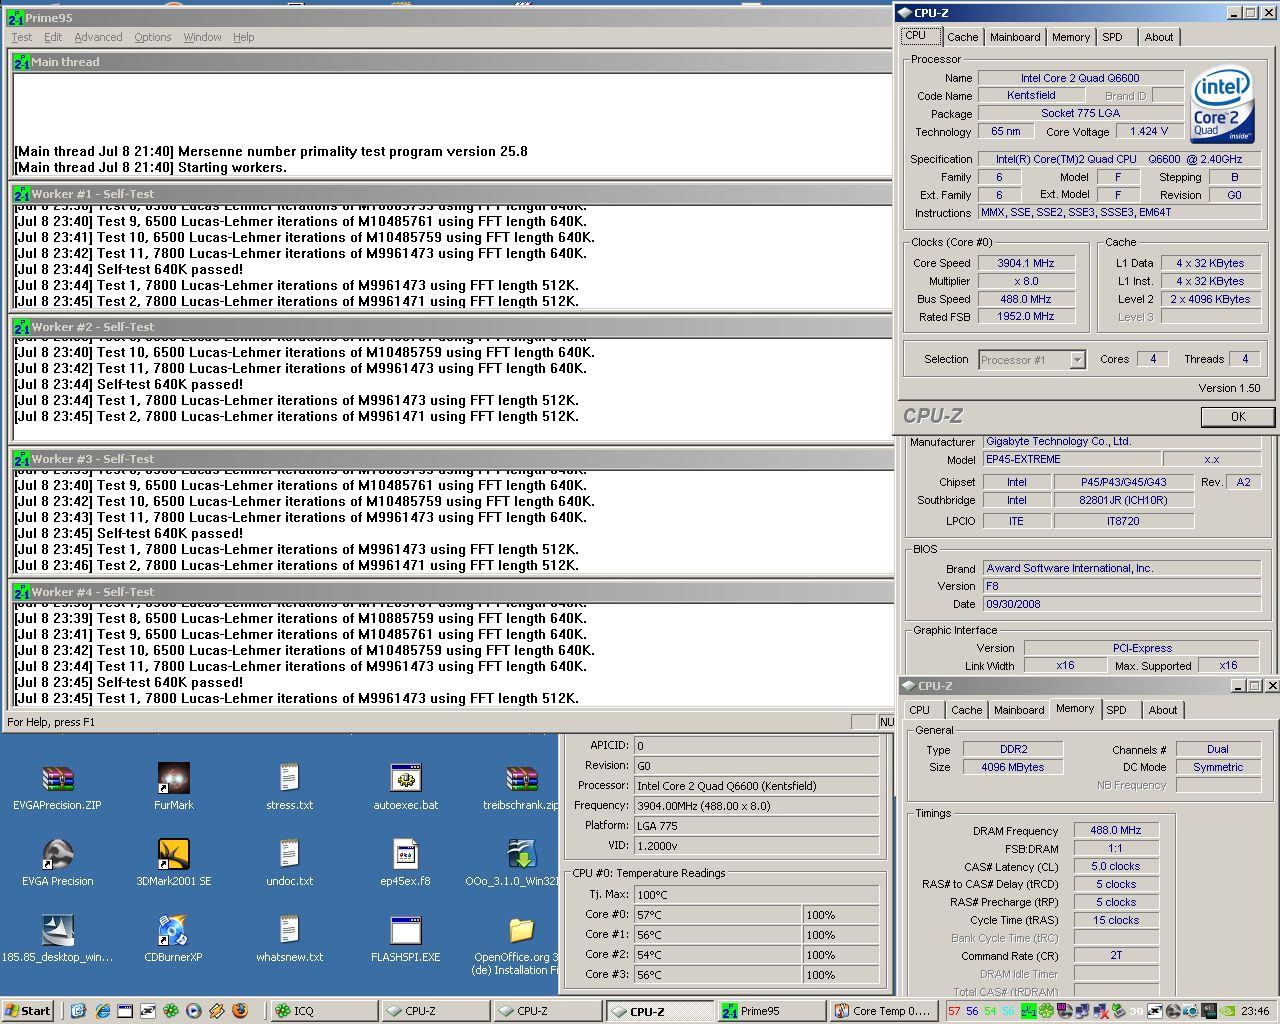Click the Worker #4 - Self-Test title bar
This screenshot has height=1024, width=1280.
[452, 592]
